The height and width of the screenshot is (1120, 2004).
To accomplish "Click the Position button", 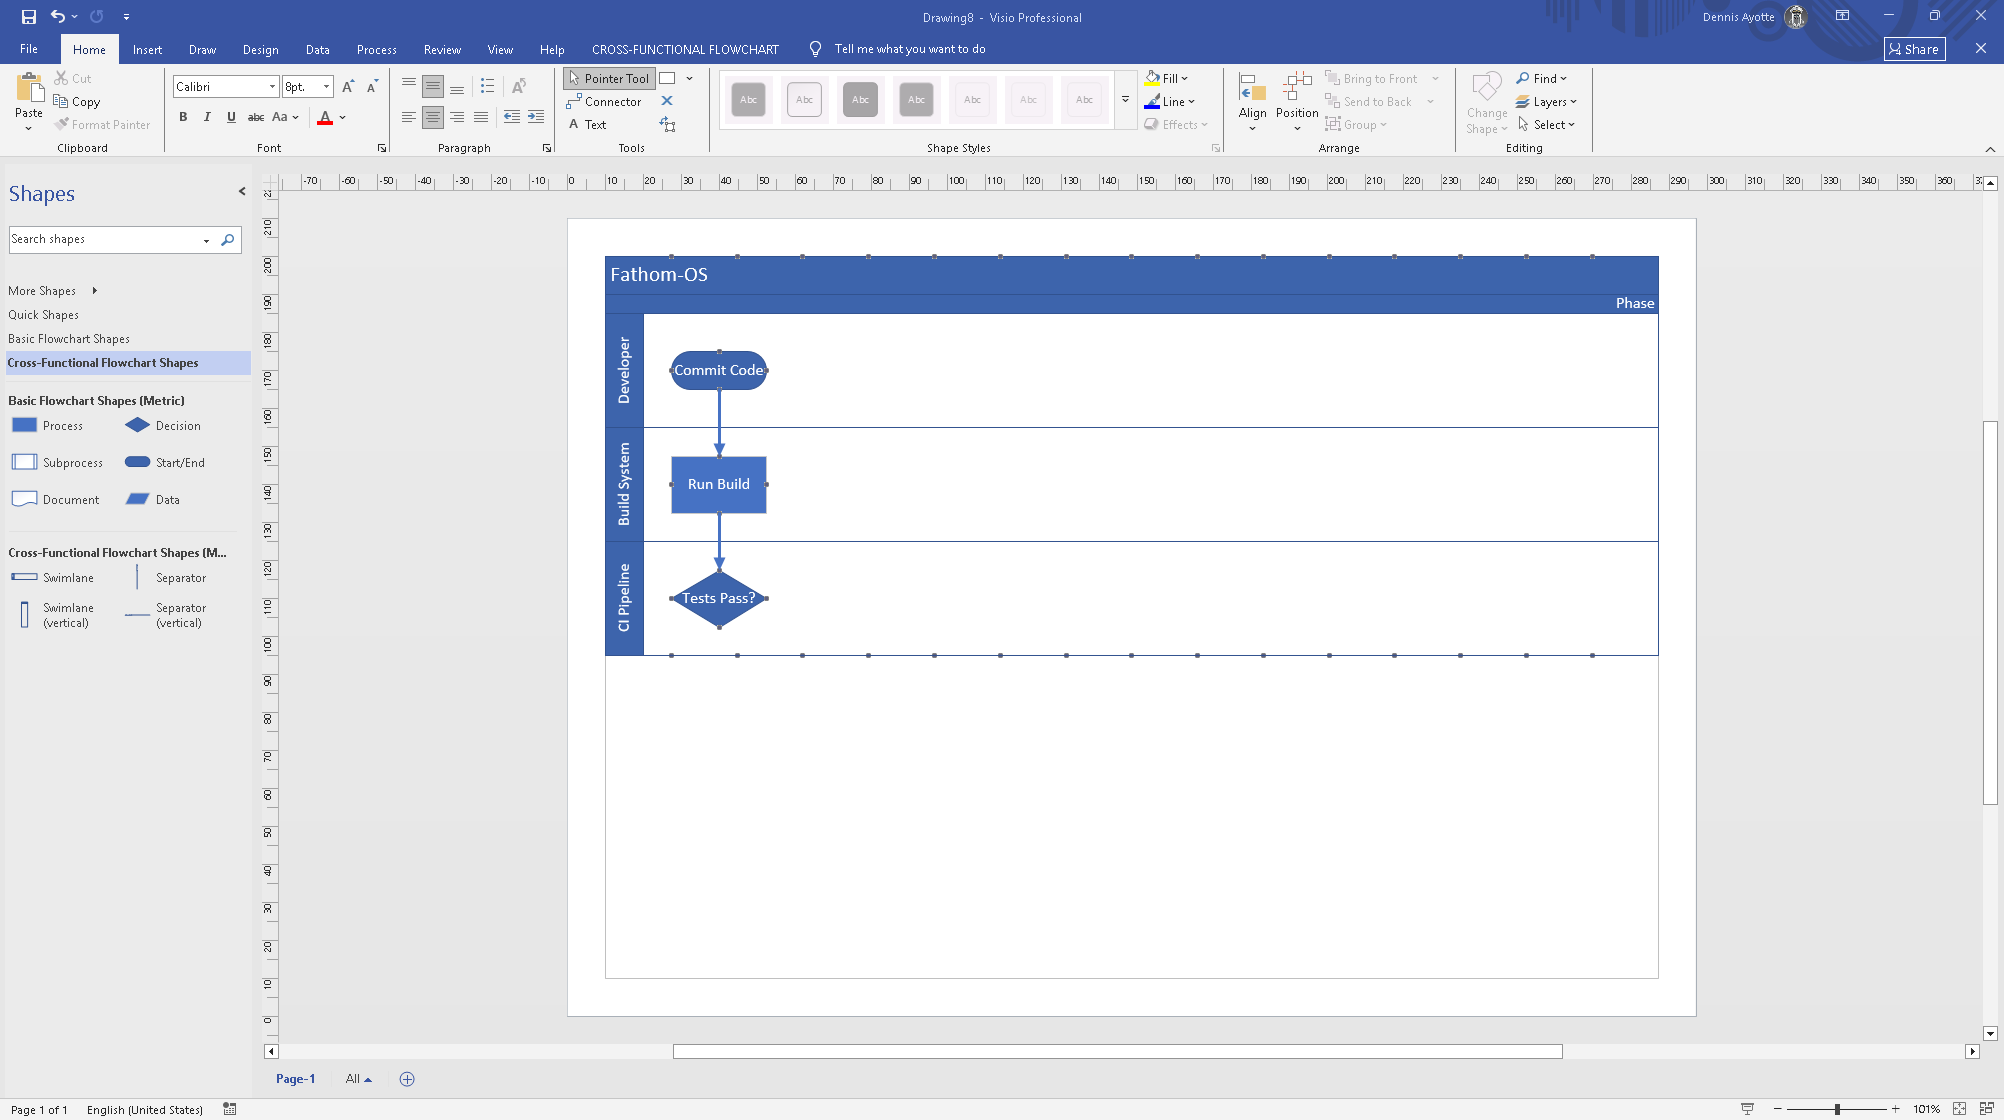I will click(1297, 100).
